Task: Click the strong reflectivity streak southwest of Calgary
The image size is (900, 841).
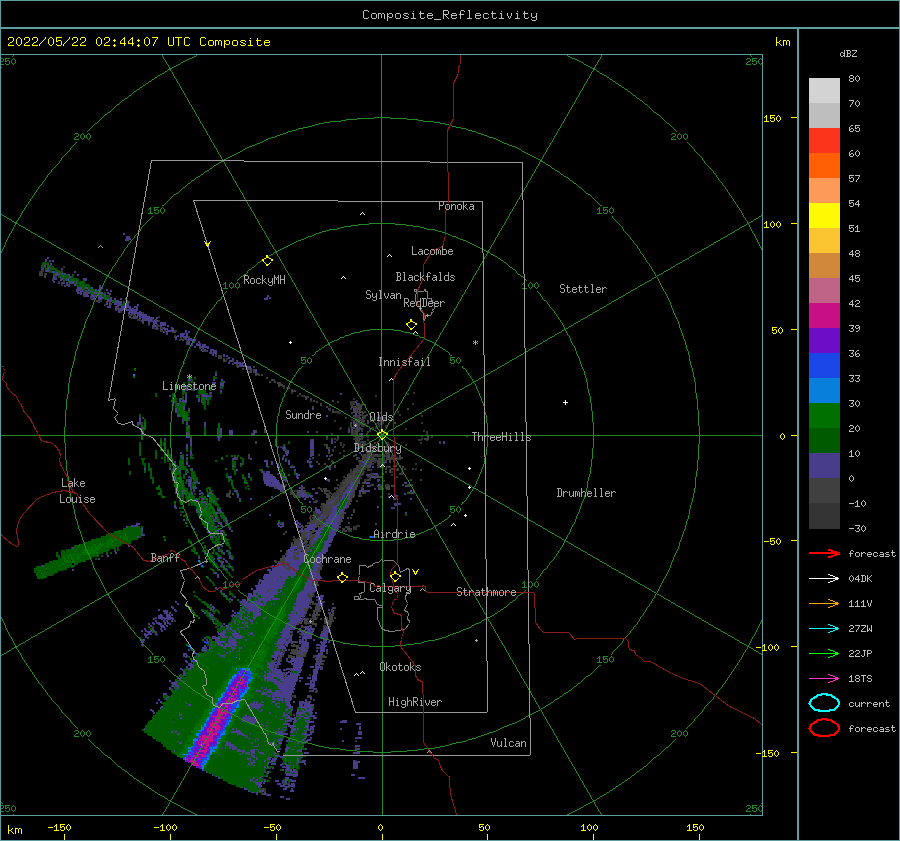Action: pos(220,718)
